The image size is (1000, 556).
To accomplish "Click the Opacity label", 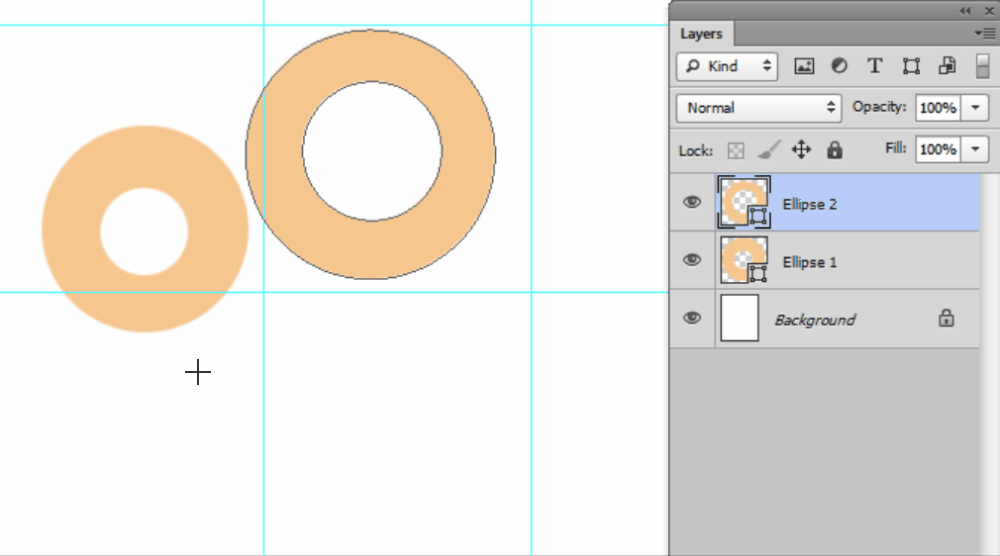I will (879, 107).
